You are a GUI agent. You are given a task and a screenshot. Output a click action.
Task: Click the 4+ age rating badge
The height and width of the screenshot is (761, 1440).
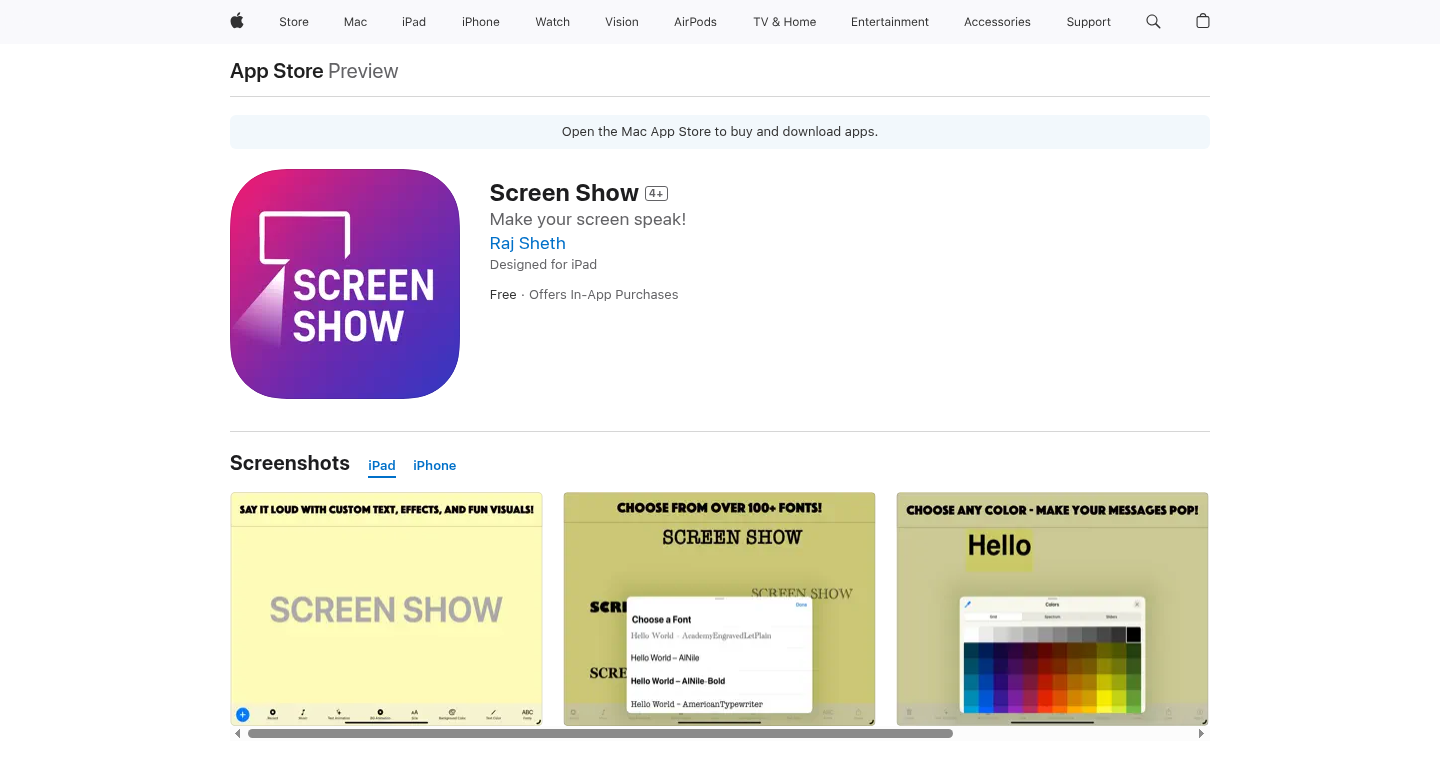pyautogui.click(x=656, y=193)
